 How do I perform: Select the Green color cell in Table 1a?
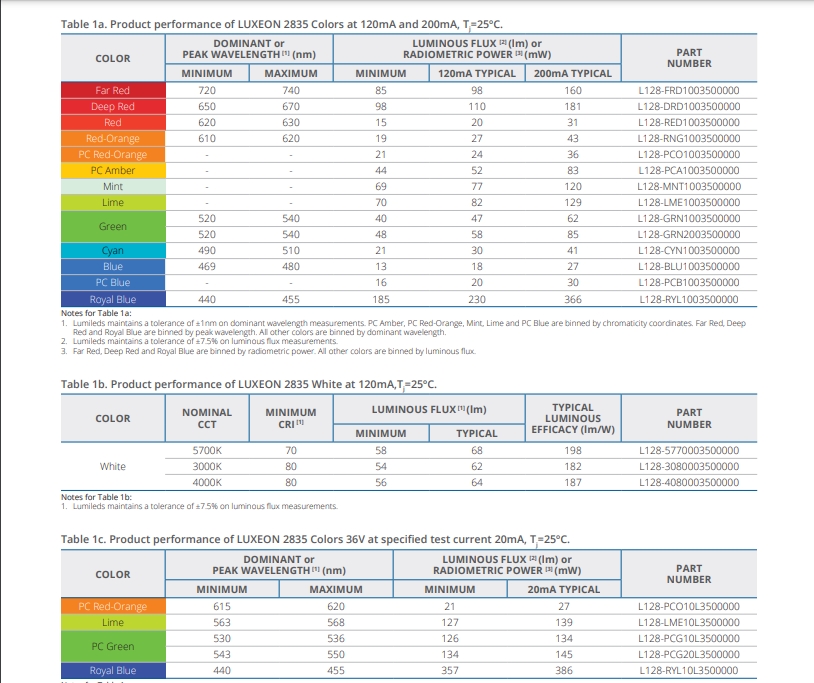113,226
